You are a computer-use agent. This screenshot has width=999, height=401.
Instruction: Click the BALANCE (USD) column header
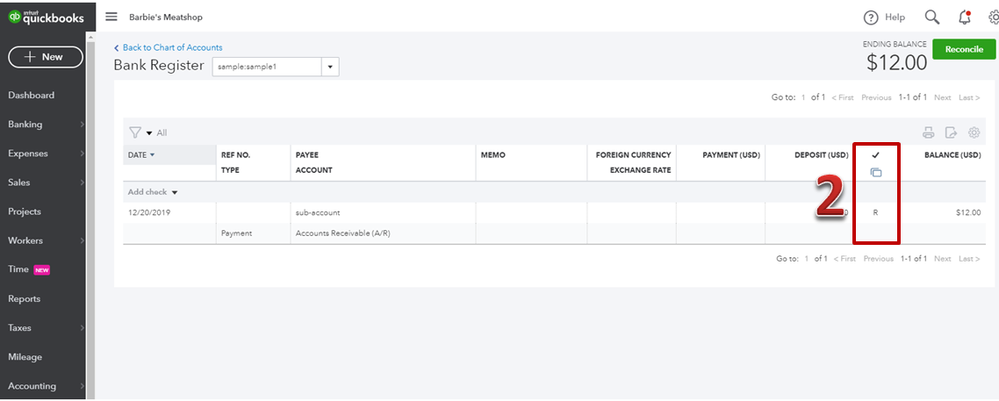coord(952,155)
